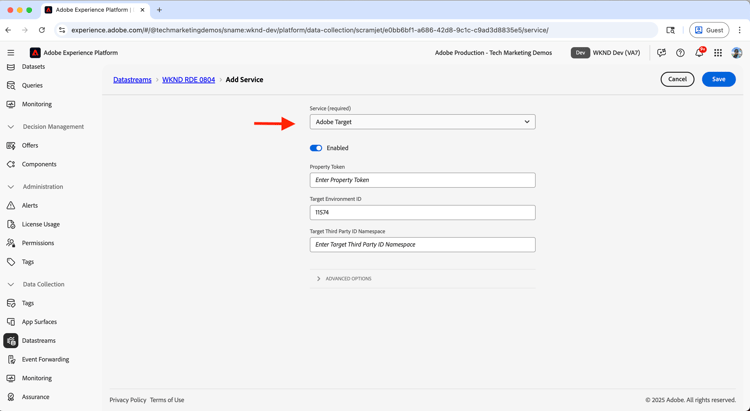Open Data Collection Monitoring icon
This screenshot has height=411, width=750.
(11, 378)
